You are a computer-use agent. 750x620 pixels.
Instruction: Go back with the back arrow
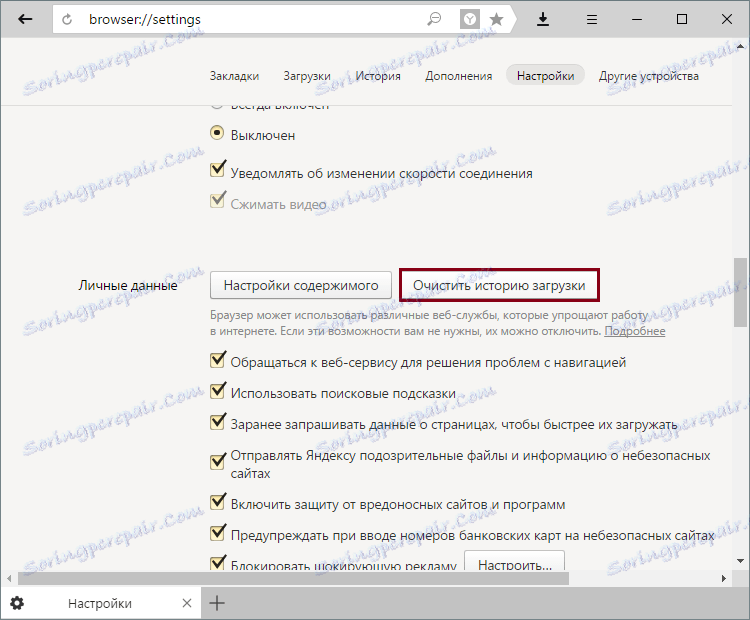pyautogui.click(x=25, y=19)
